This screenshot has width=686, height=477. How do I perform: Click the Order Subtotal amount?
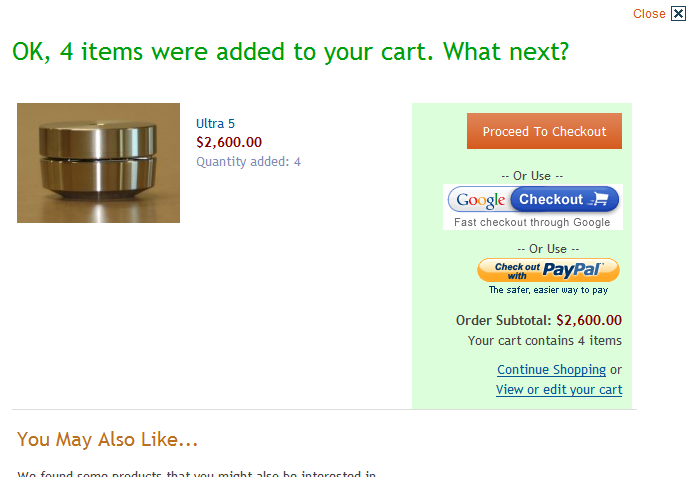pyautogui.click(x=589, y=320)
